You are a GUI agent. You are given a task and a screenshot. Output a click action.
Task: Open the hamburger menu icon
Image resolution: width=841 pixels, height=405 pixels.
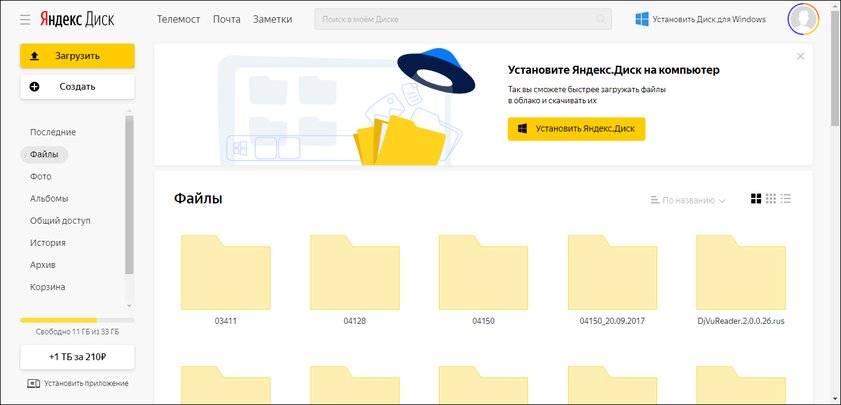coord(25,20)
